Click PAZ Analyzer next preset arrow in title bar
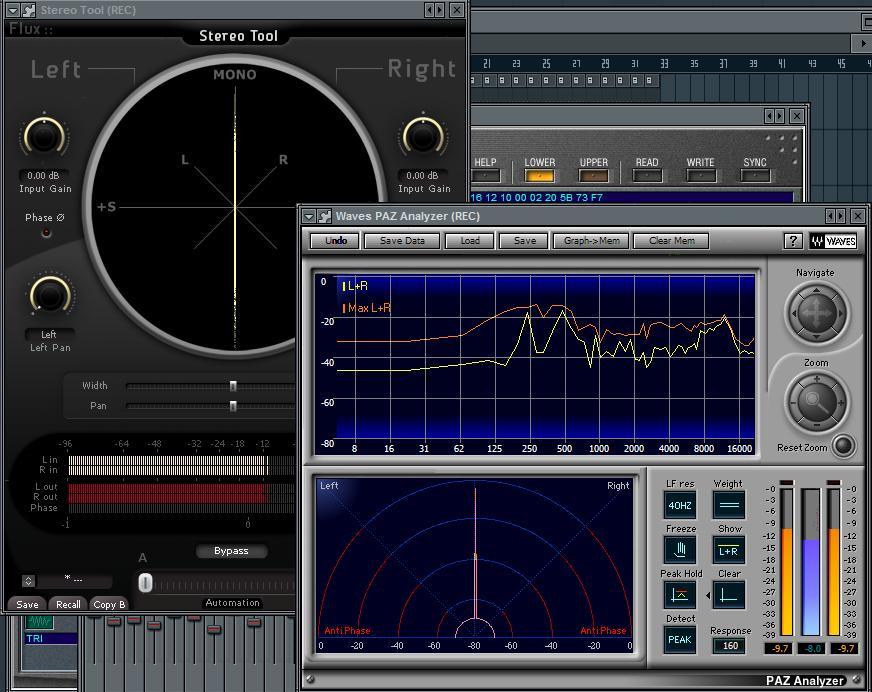 pos(841,216)
